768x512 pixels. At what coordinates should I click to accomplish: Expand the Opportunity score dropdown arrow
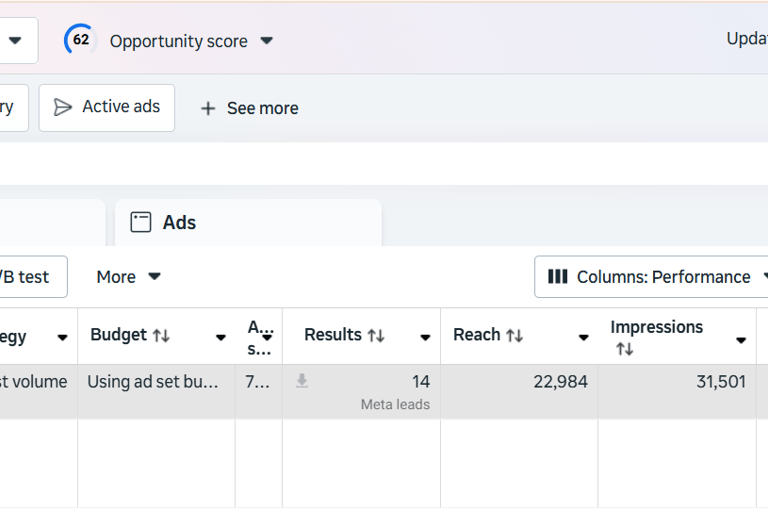(x=267, y=41)
